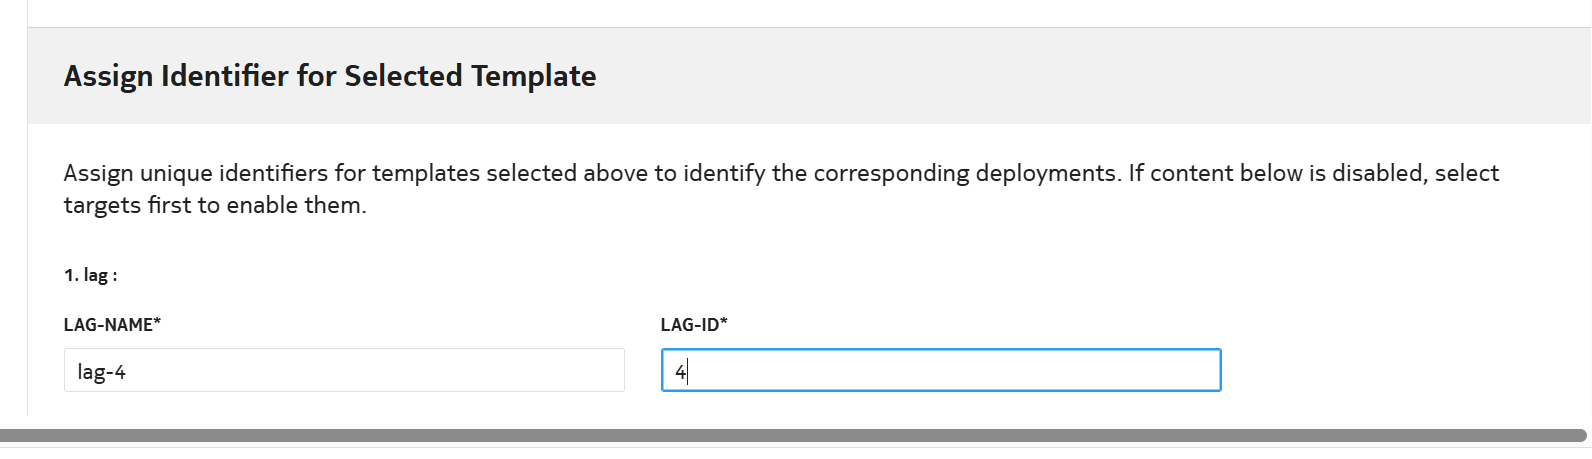The width and height of the screenshot is (1592, 459).
Task: Click the 'lag-4' text in LAG-NAME
Action: [x=101, y=372]
